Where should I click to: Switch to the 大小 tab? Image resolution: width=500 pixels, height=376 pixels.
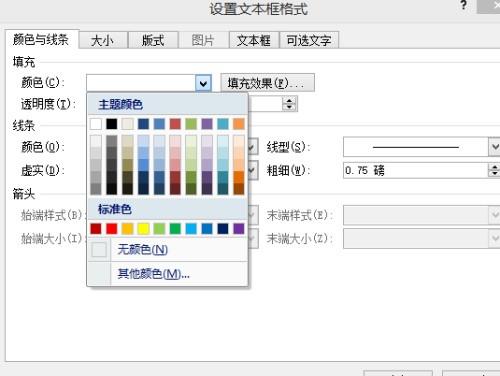(x=103, y=40)
